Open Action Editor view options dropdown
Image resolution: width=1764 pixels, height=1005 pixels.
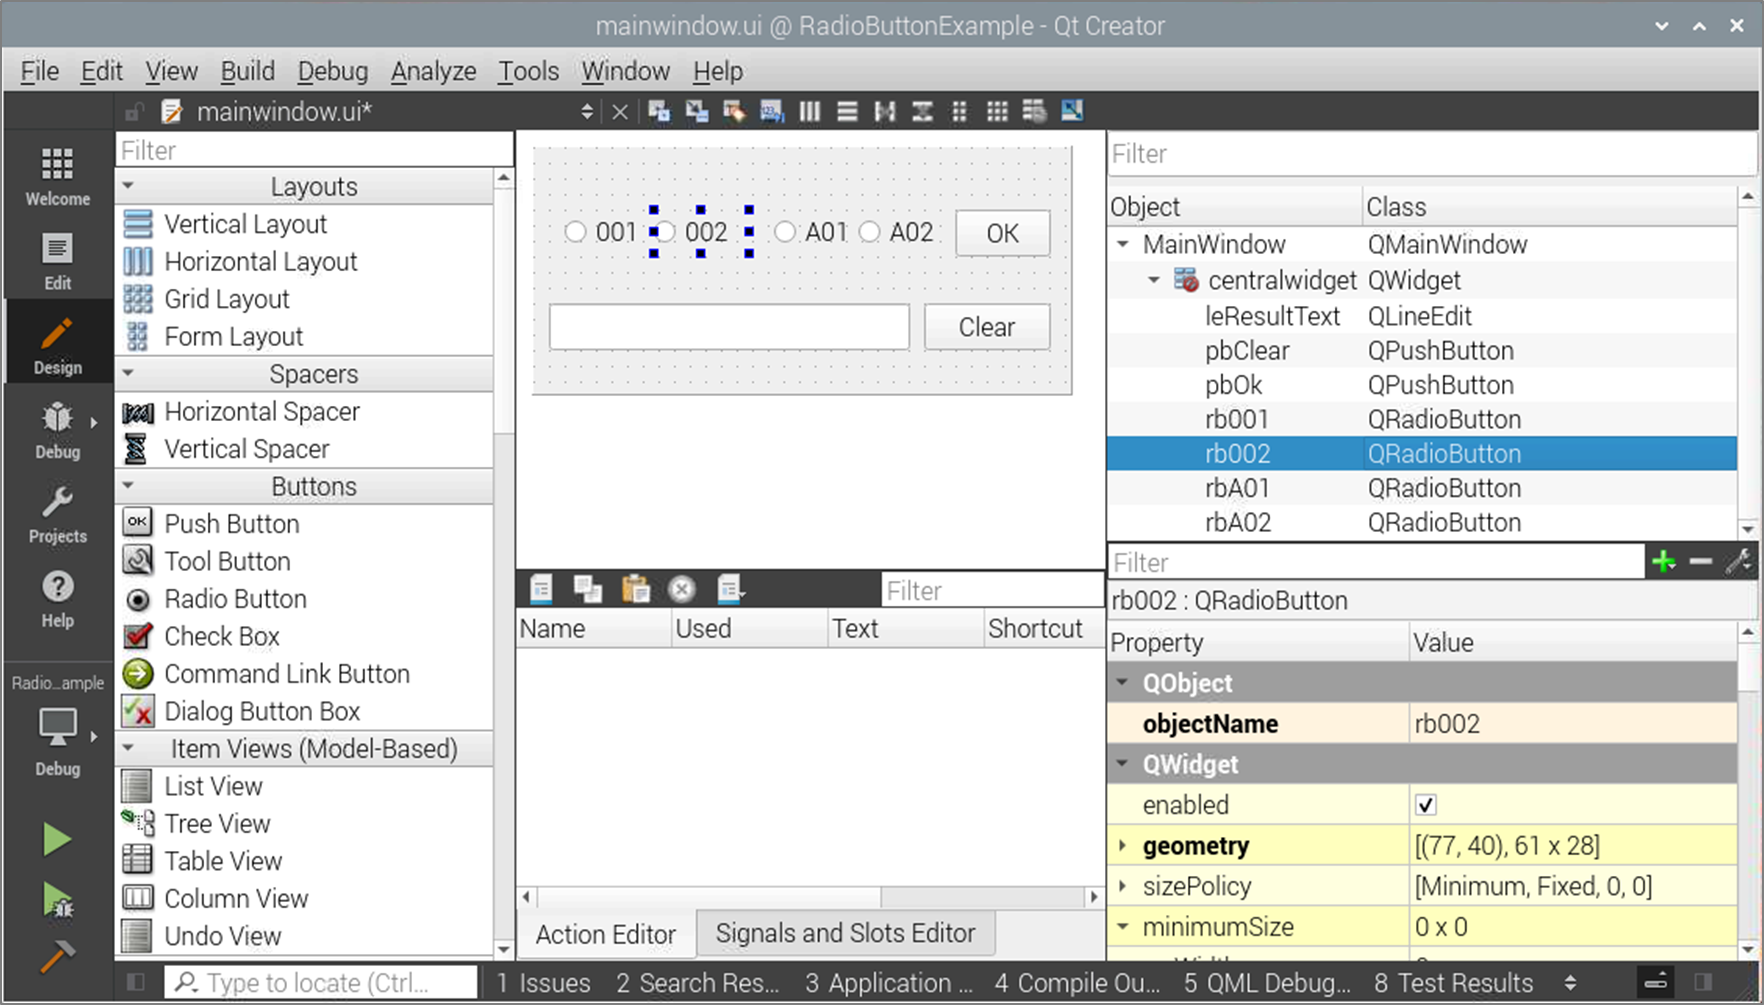[731, 590]
